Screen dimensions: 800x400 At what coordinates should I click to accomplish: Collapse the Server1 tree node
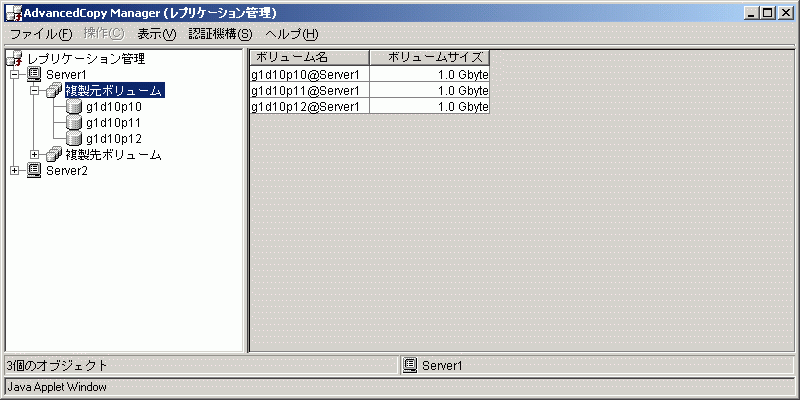15,74
